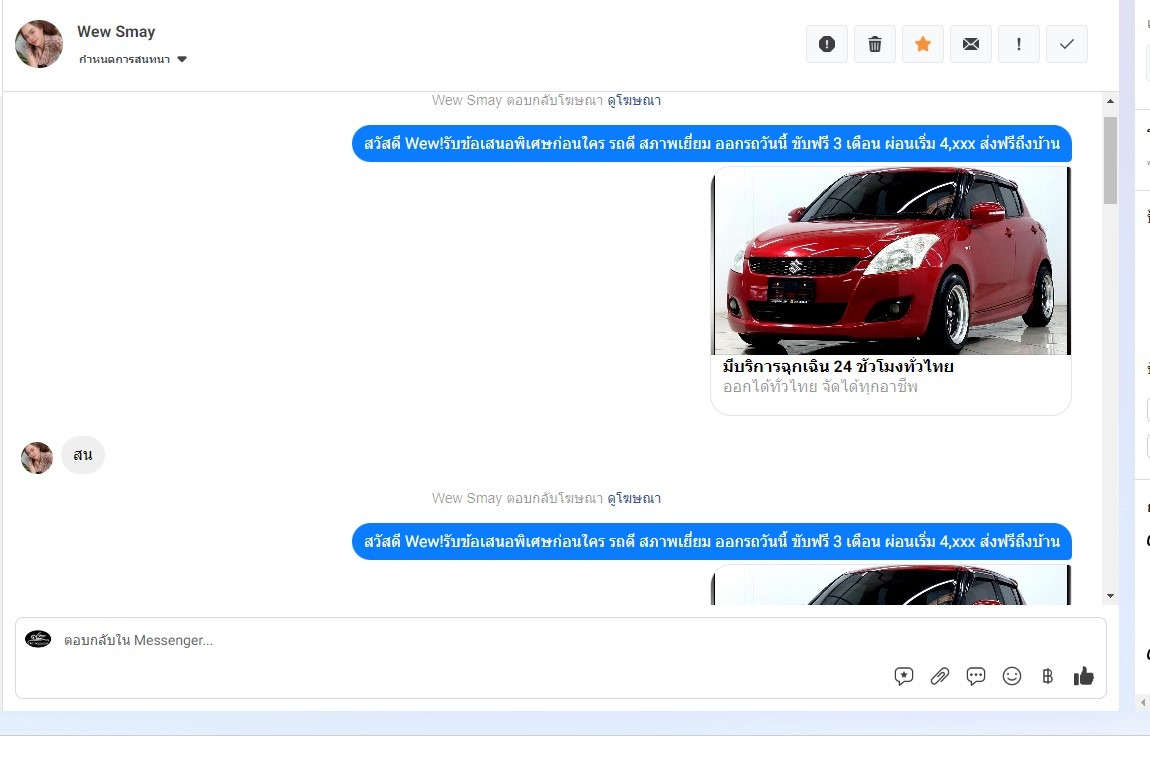Mark conversation as spam with exclamation circle icon
The width and height of the screenshot is (1150, 767).
click(827, 44)
